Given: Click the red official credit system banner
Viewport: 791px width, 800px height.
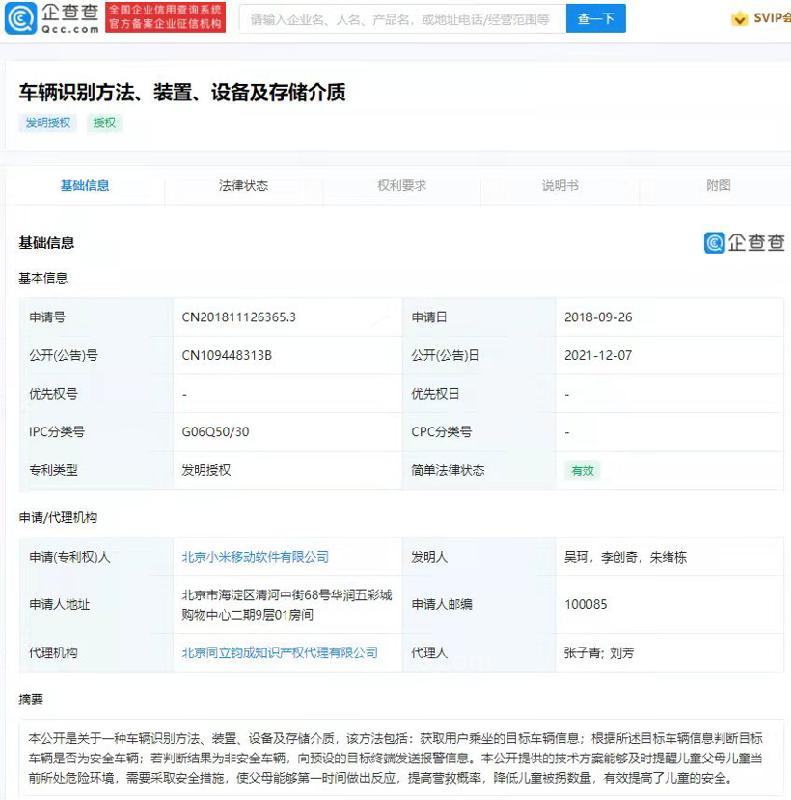Looking at the screenshot, I should [165, 17].
